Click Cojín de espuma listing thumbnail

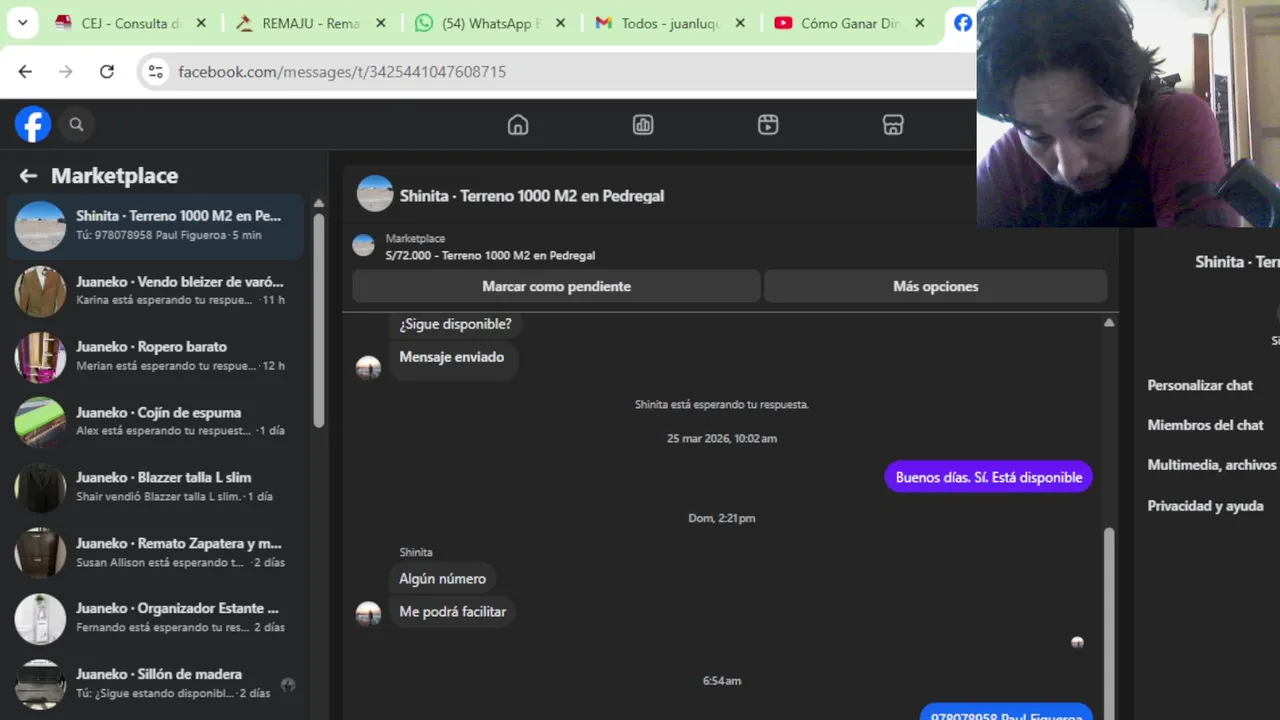click(40, 422)
